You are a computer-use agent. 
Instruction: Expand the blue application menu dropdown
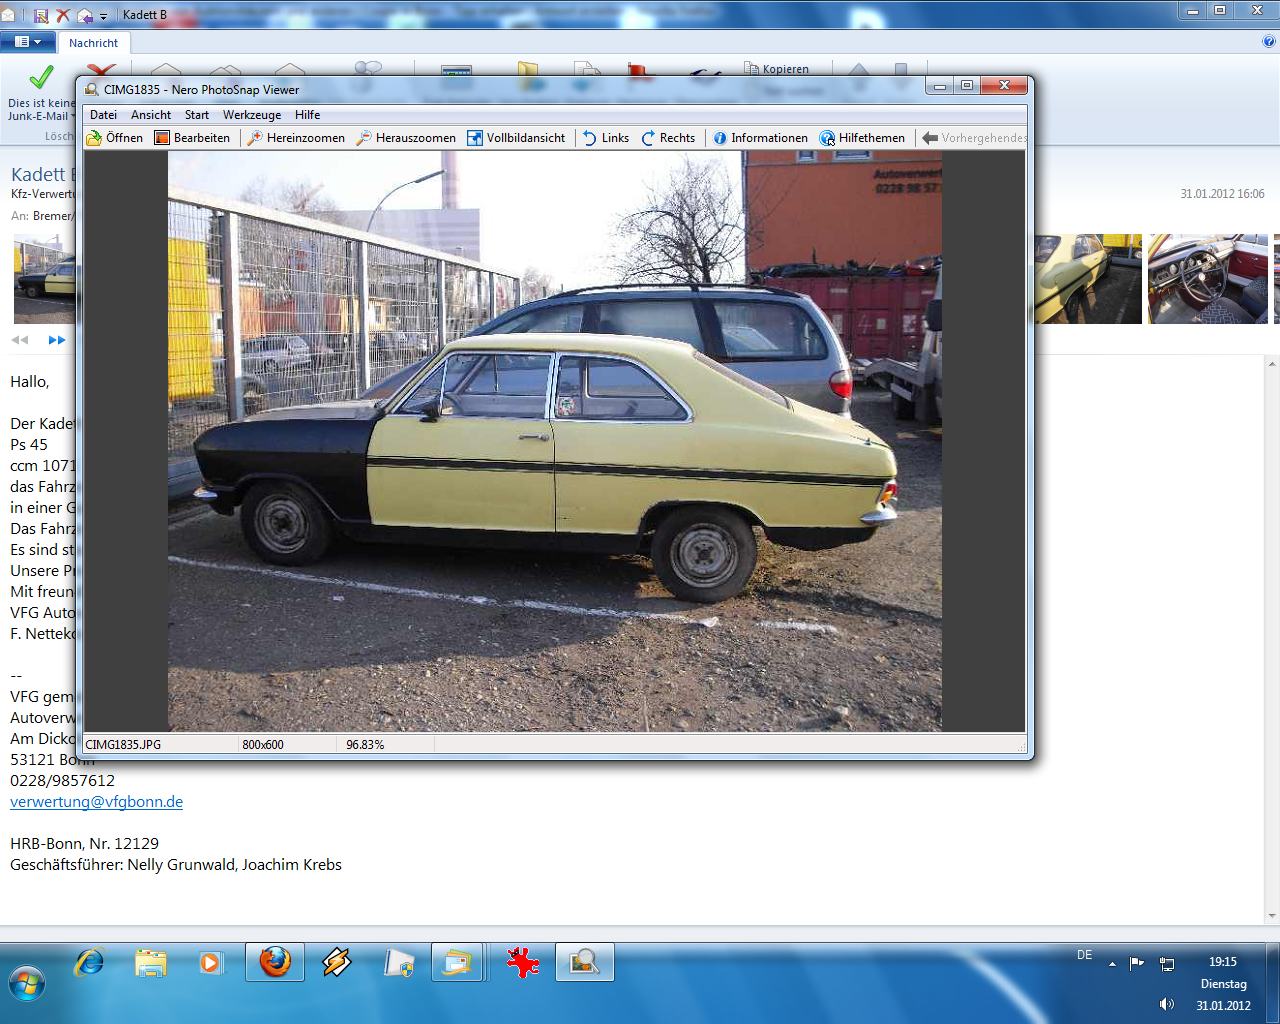pos(27,42)
